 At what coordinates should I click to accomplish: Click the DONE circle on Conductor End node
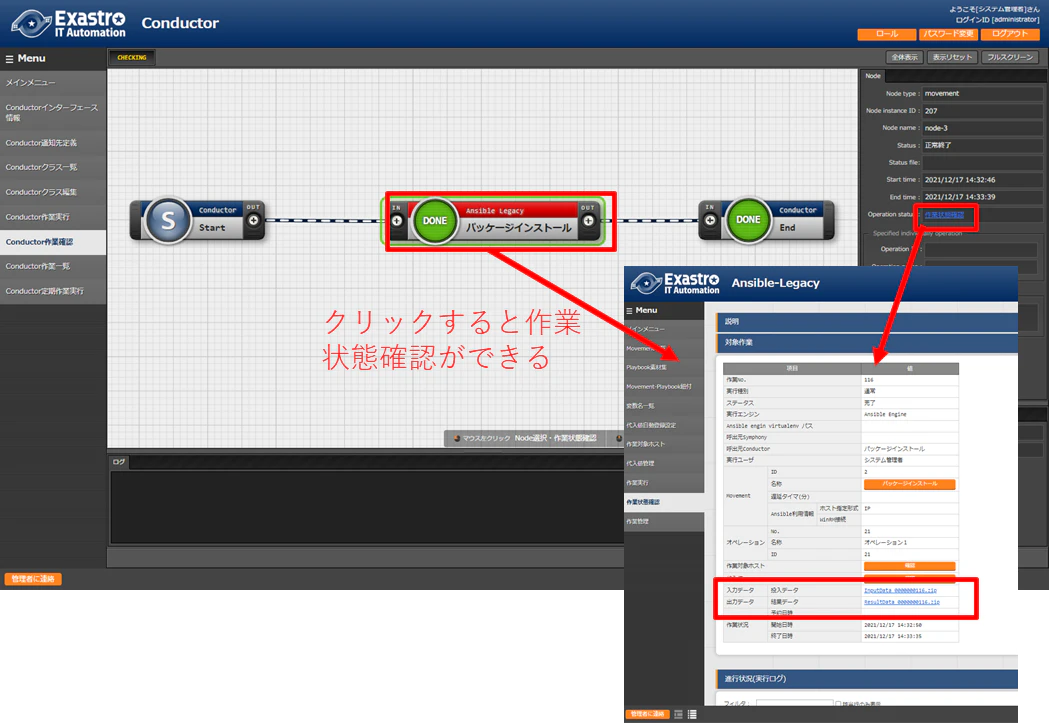click(748, 219)
